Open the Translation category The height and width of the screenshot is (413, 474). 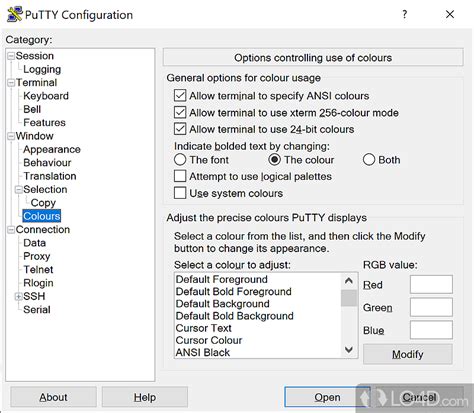point(50,176)
